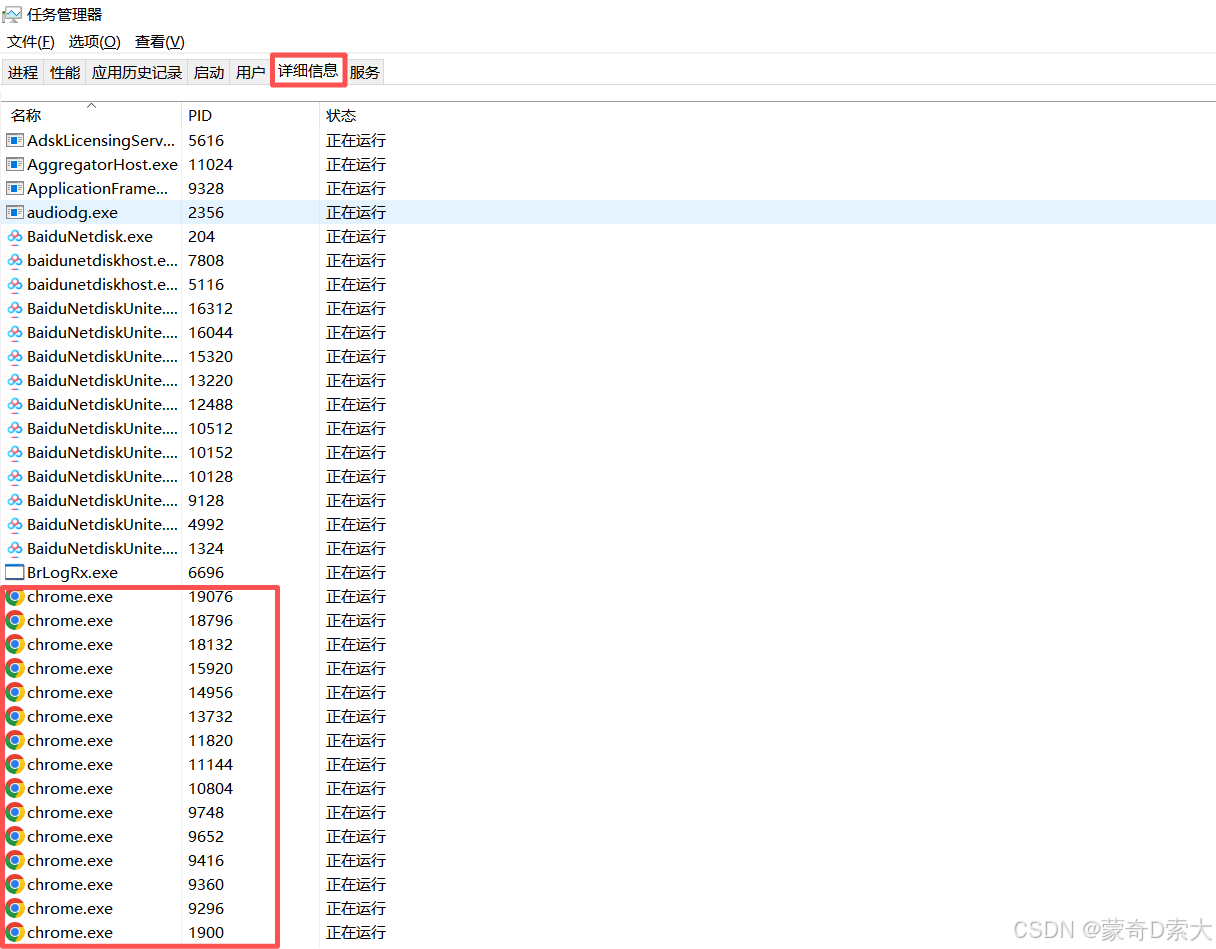Screen dimensions: 1216x949
Task: Click the 正在运行 status for PID 5616
Action: tap(356, 140)
